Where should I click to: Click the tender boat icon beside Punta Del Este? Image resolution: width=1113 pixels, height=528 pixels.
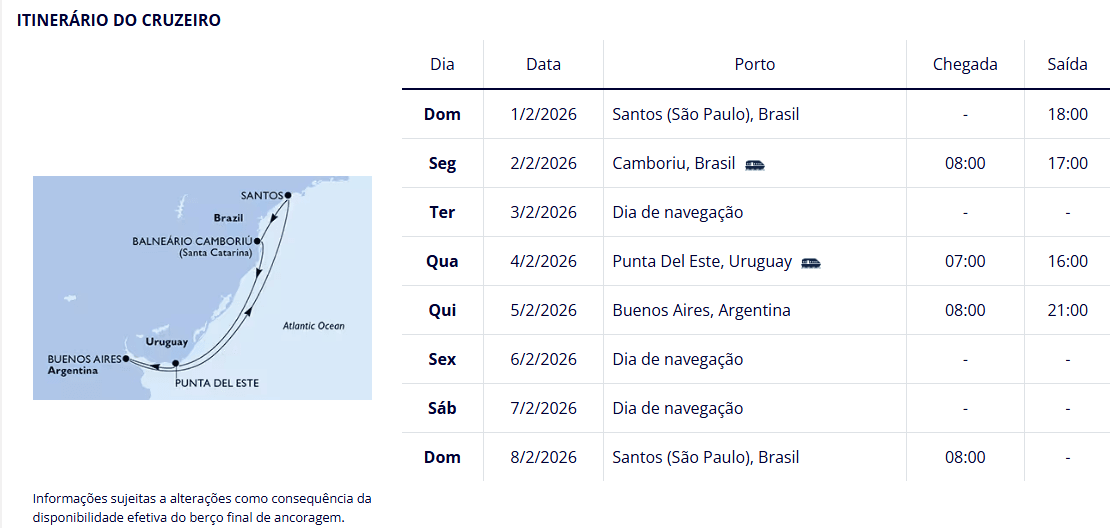tap(811, 262)
